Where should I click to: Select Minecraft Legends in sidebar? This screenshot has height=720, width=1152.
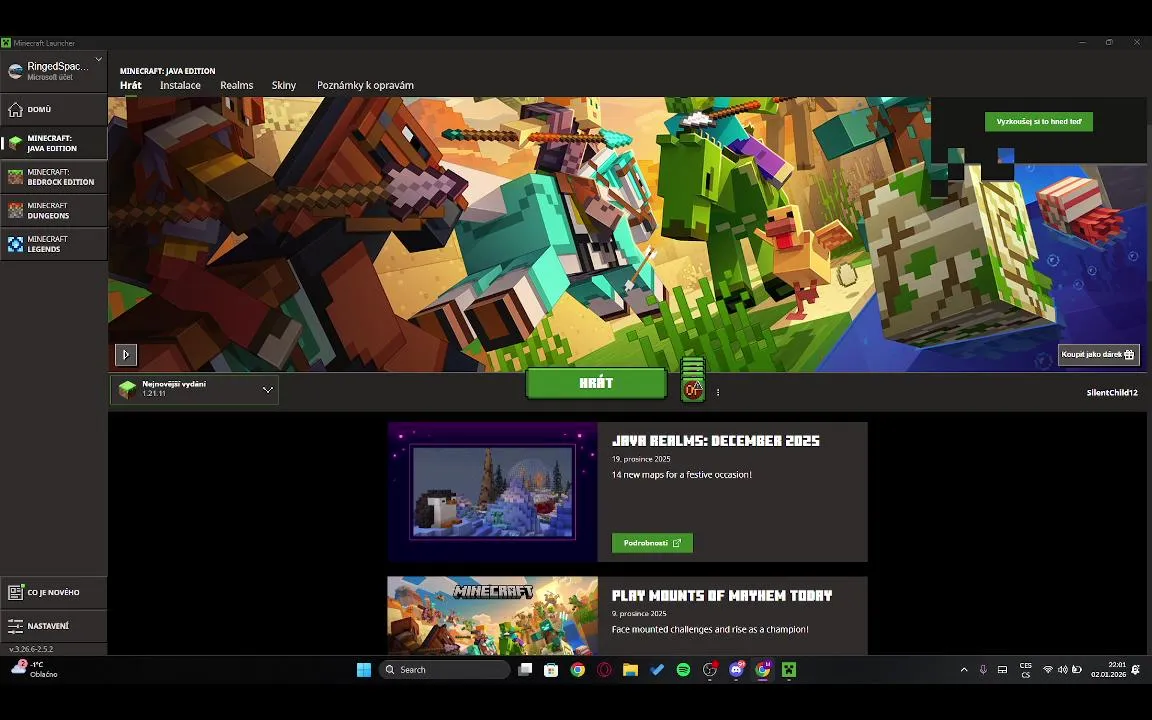[54, 244]
